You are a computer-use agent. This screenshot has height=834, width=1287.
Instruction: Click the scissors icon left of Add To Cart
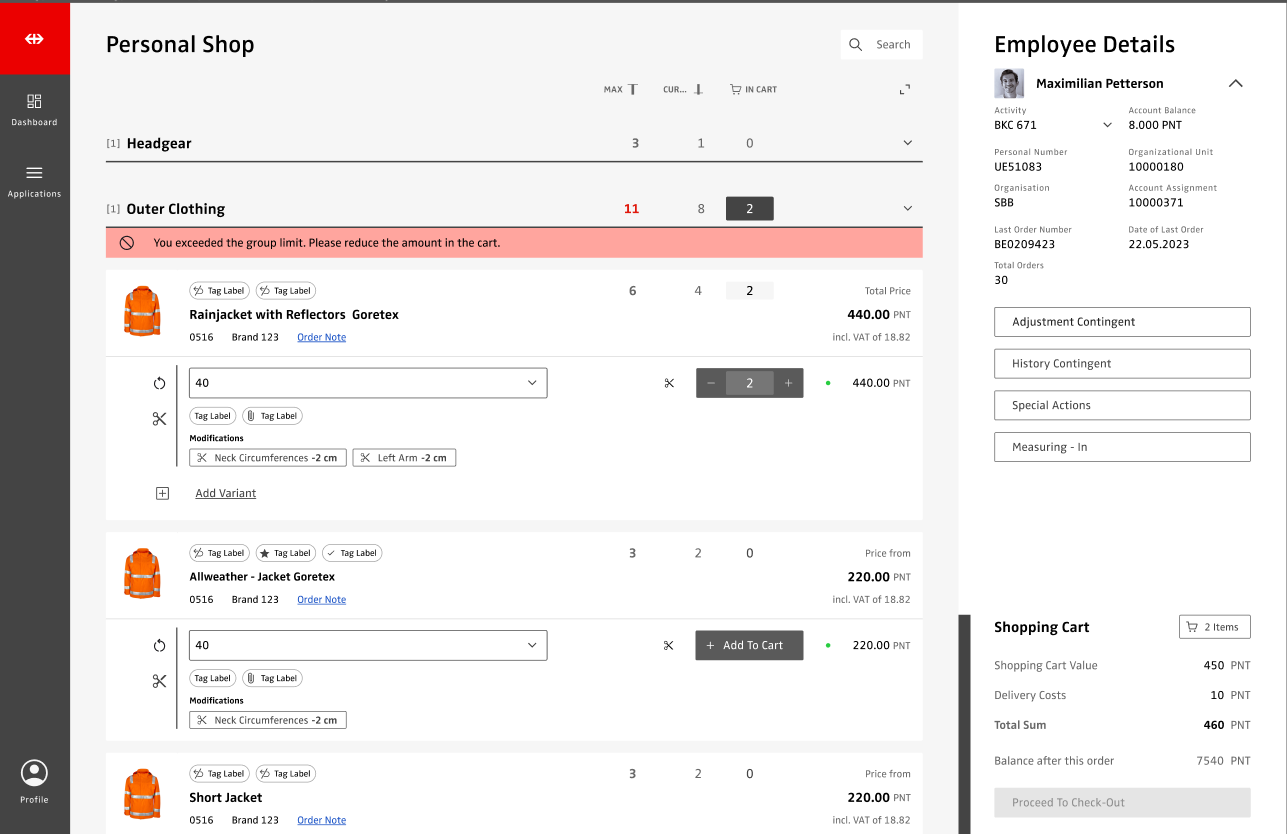[669, 646]
